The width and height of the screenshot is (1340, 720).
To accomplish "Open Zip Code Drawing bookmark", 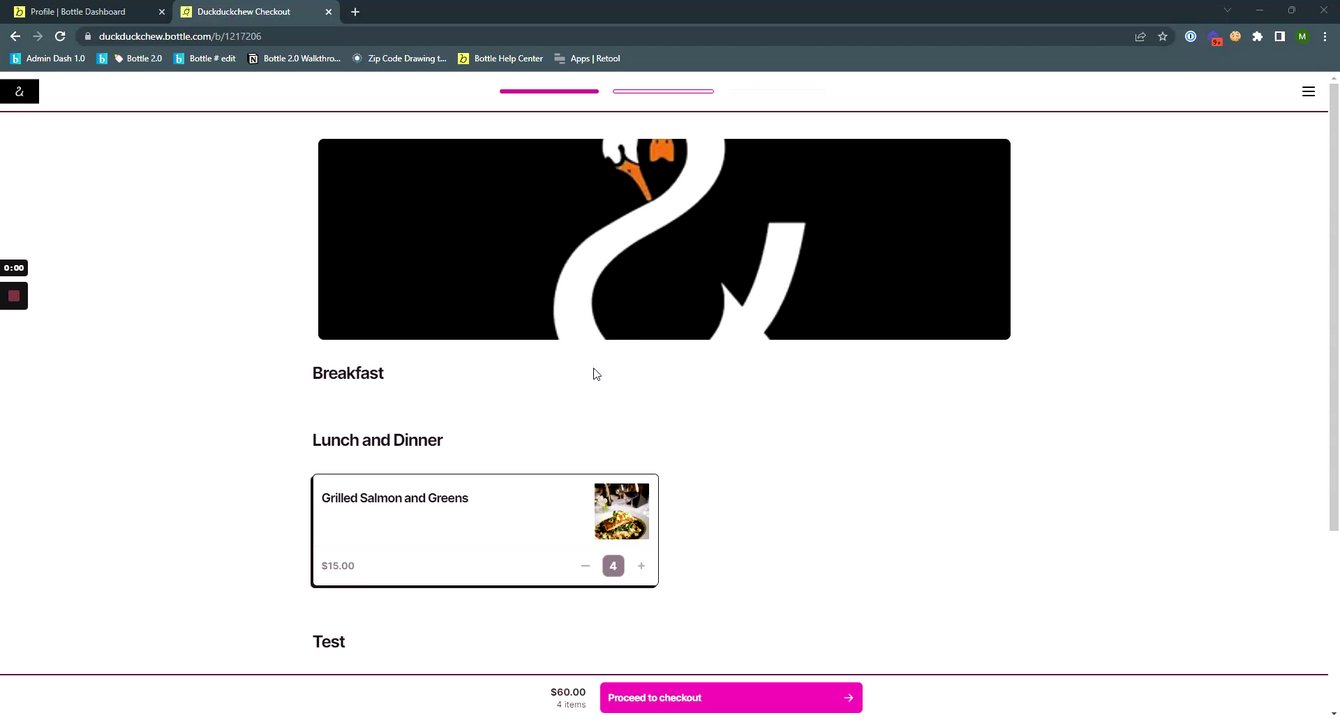I will [400, 59].
